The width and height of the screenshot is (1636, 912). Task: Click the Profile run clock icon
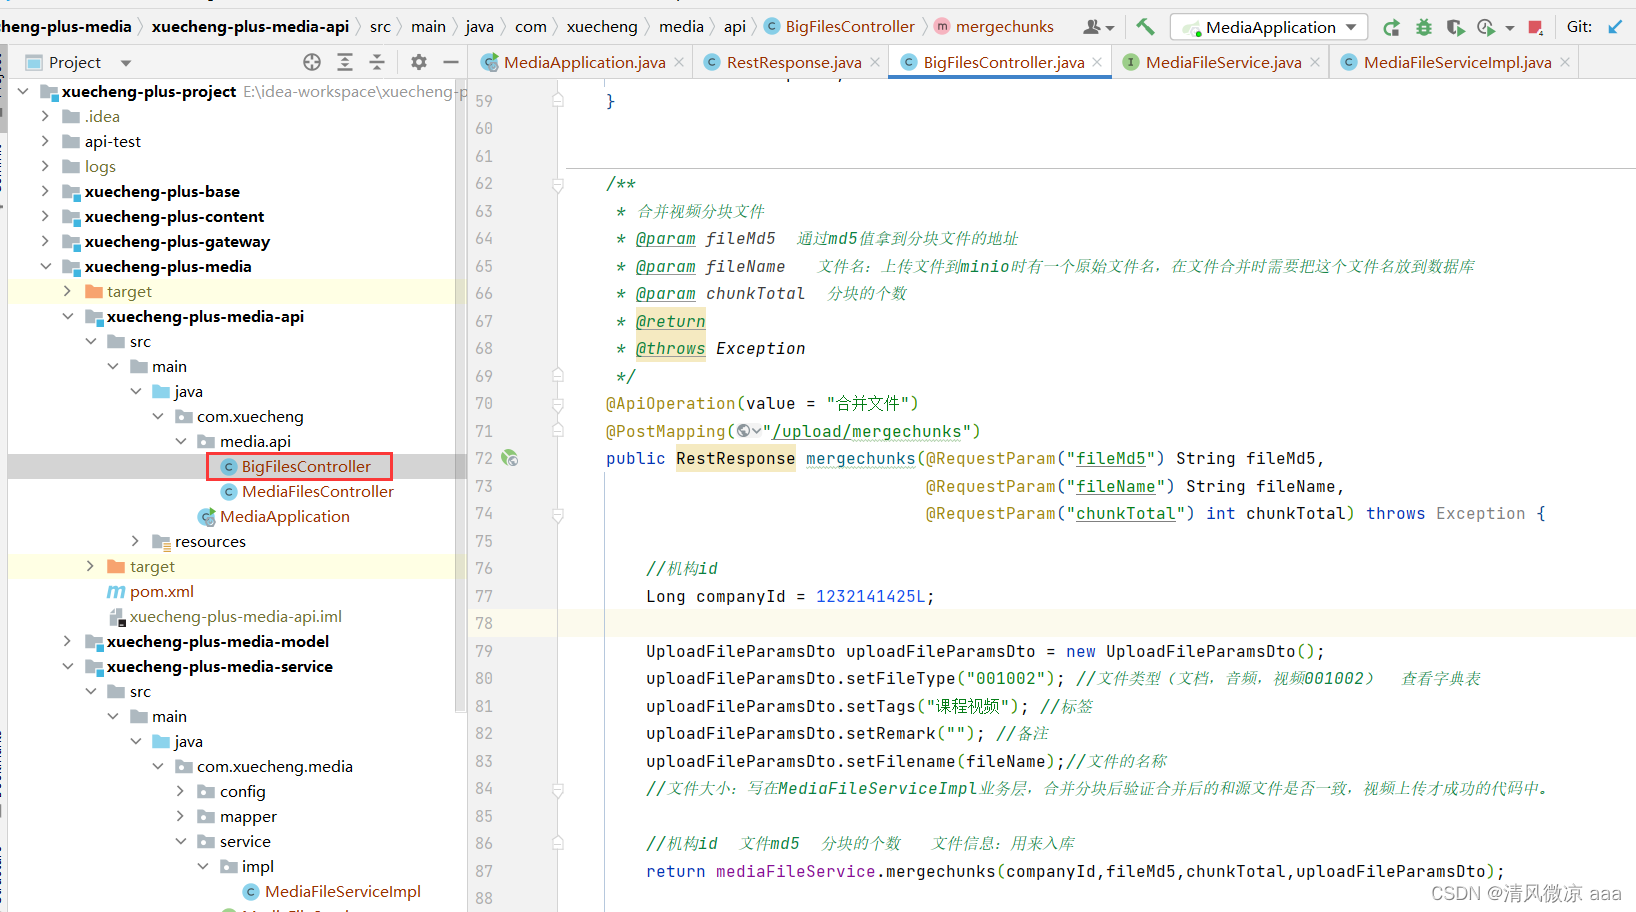pyautogui.click(x=1486, y=27)
